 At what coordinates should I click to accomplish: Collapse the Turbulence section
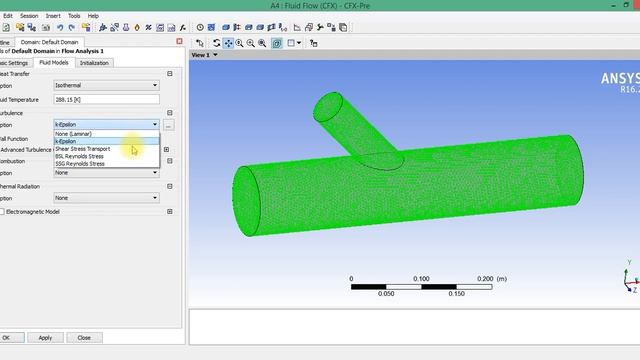click(170, 113)
